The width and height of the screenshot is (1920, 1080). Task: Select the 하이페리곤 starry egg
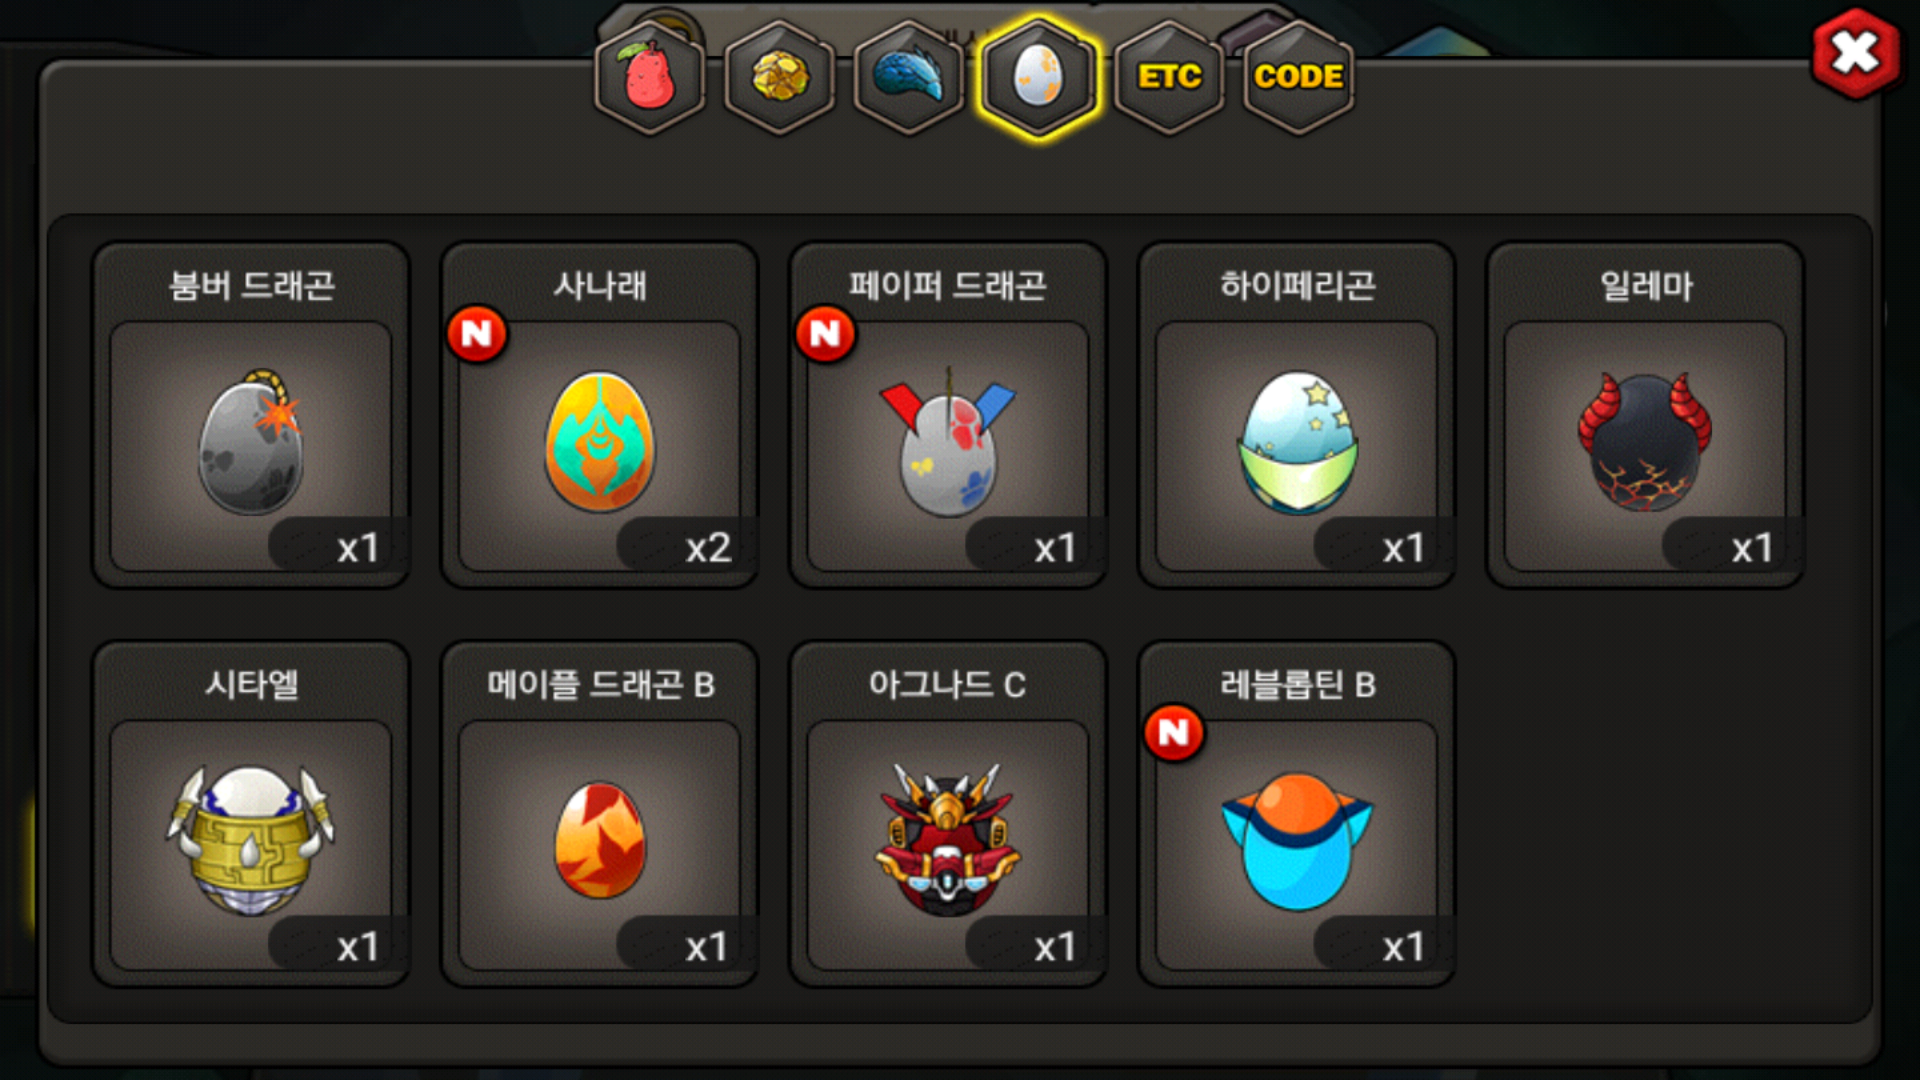coord(1297,415)
